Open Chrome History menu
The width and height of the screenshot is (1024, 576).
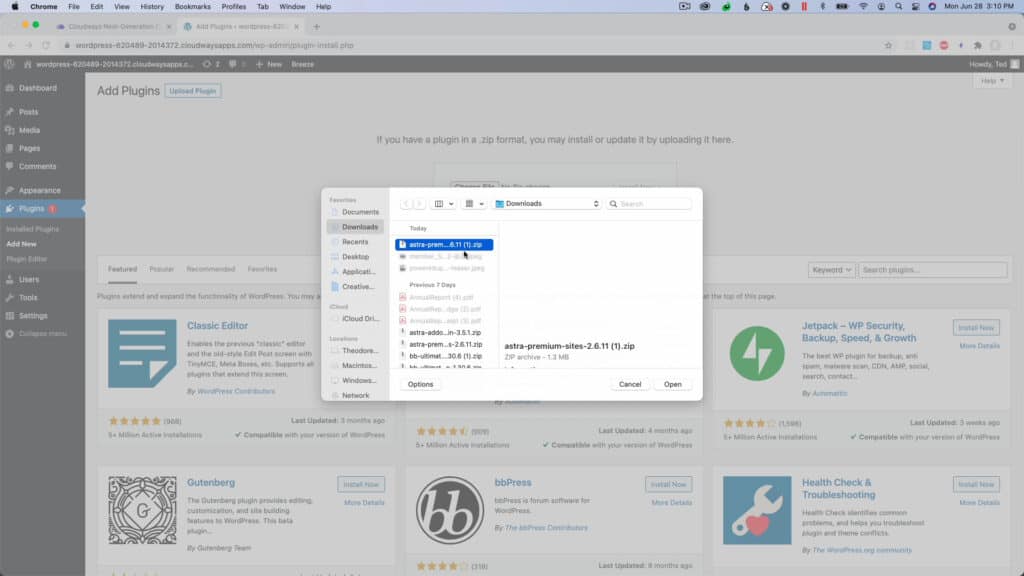[152, 7]
